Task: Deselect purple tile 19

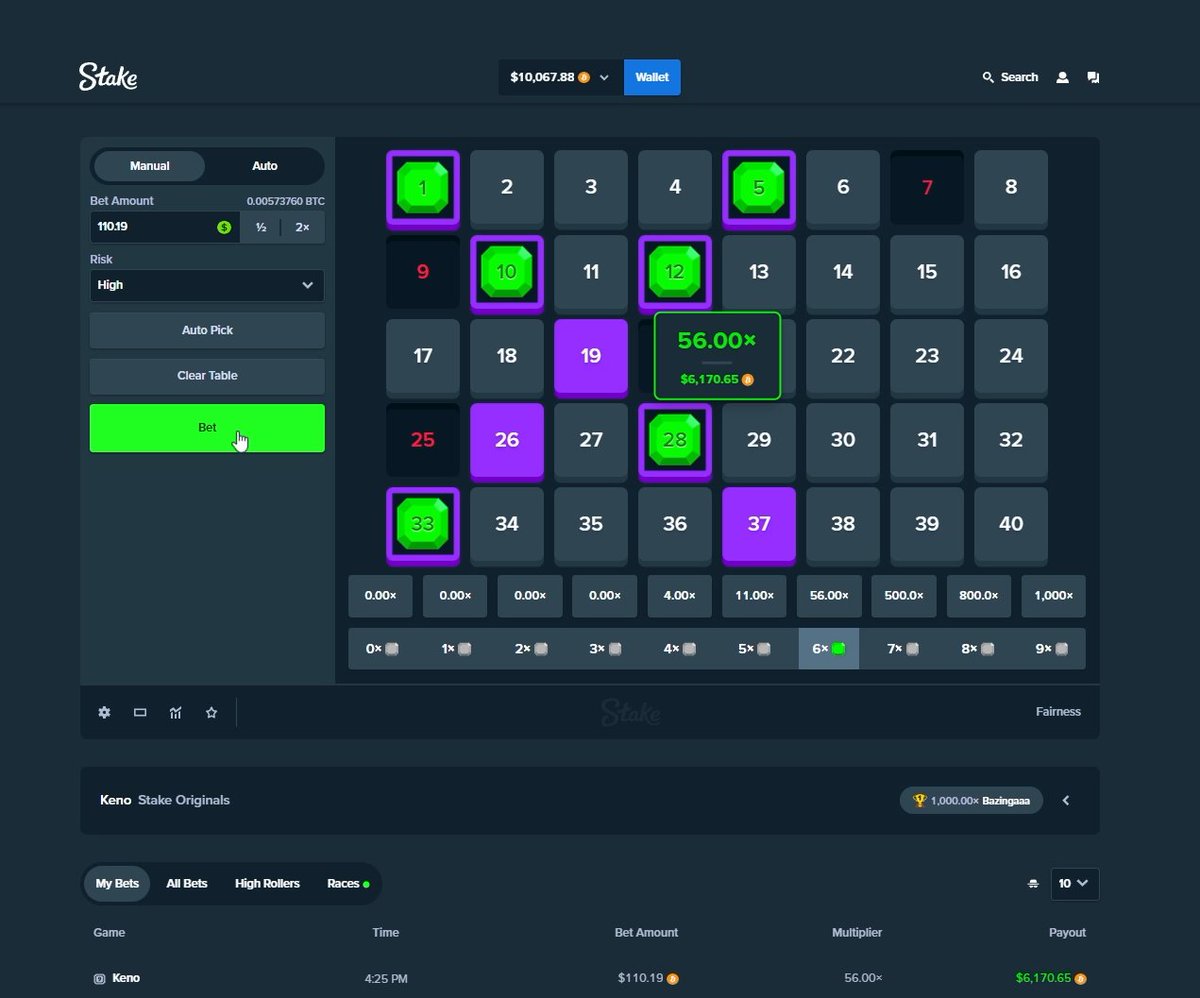Action: tap(591, 356)
